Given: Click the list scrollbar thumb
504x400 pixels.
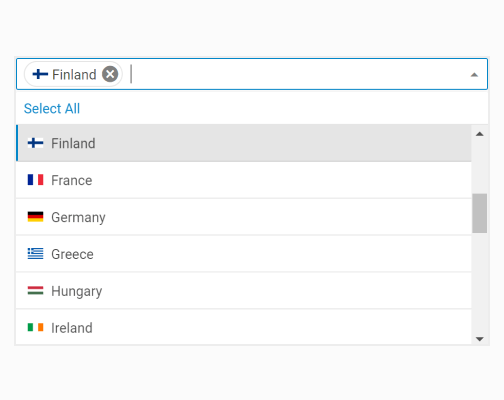Looking at the screenshot, I should pos(480,213).
